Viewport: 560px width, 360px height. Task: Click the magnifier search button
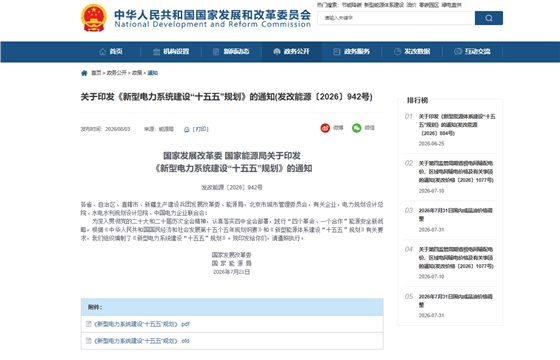click(489, 18)
